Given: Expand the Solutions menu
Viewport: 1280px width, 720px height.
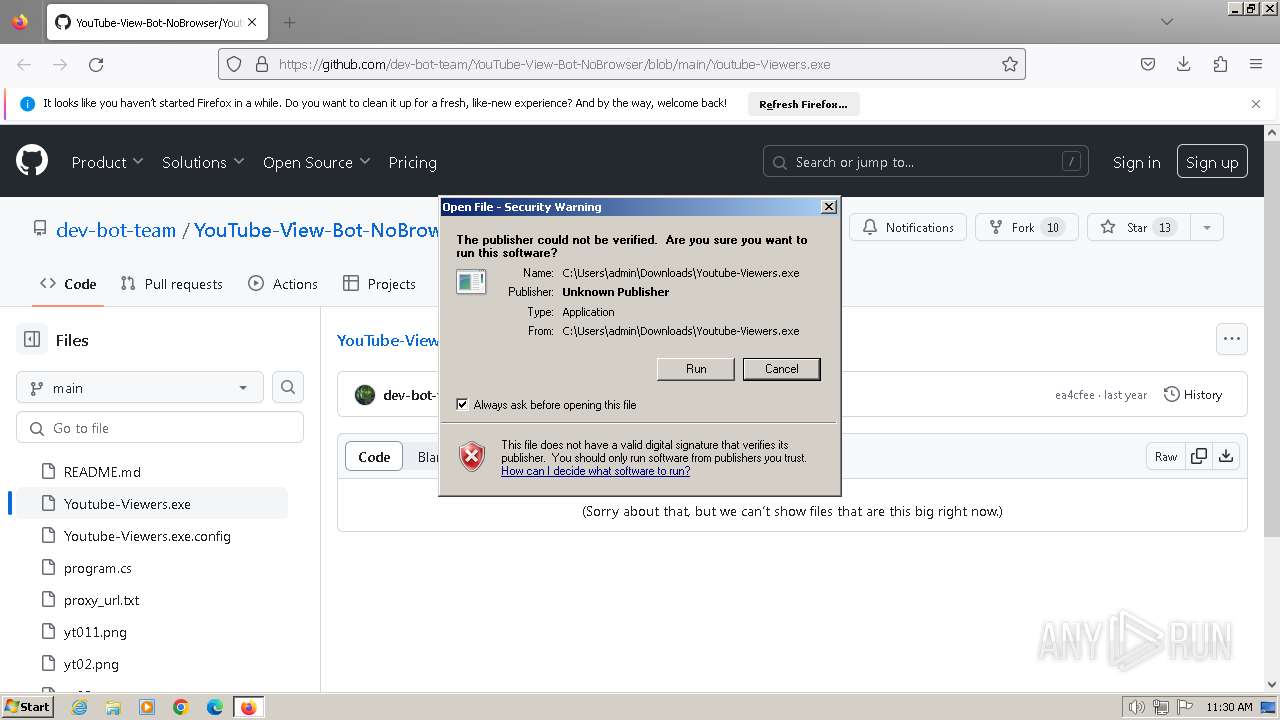Looking at the screenshot, I should click(x=203, y=162).
